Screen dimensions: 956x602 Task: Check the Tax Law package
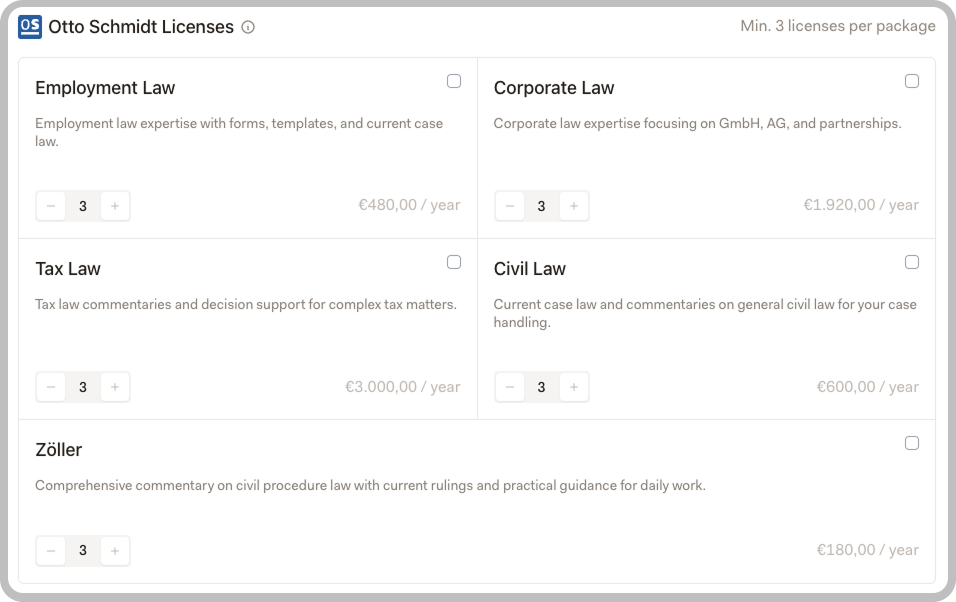pos(454,262)
